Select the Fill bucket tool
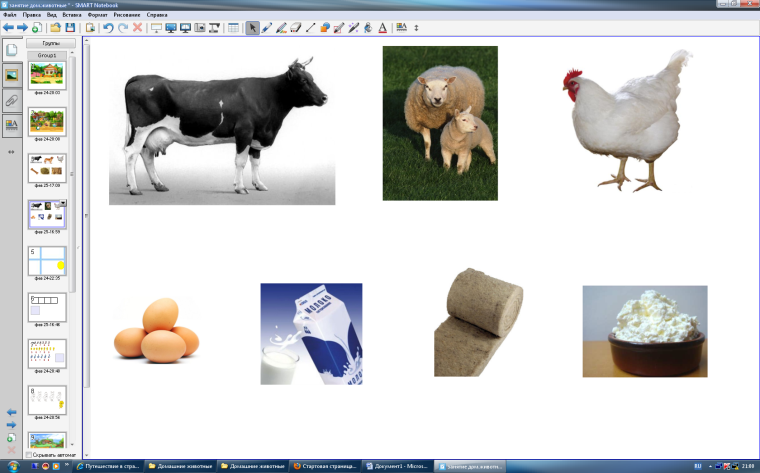The image size is (760, 473). point(368,28)
